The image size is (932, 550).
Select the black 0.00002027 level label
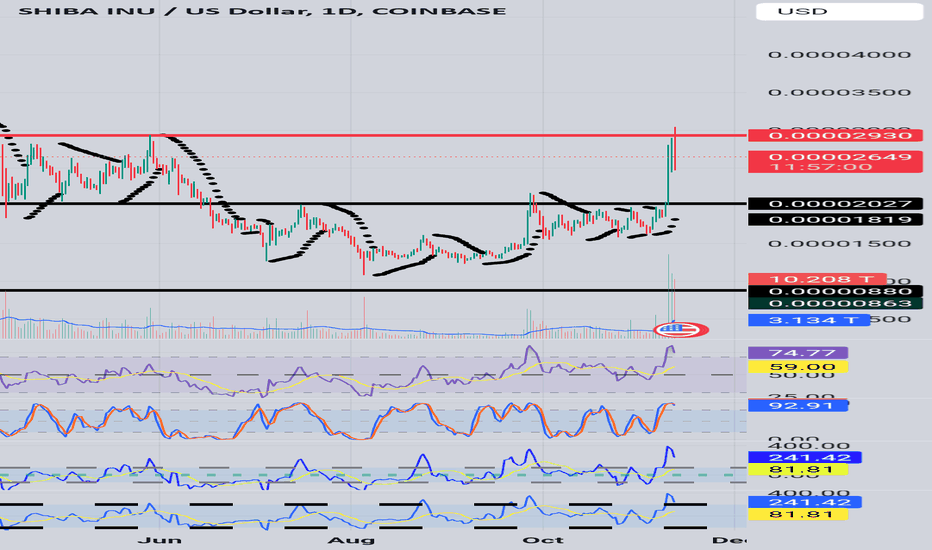(835, 204)
